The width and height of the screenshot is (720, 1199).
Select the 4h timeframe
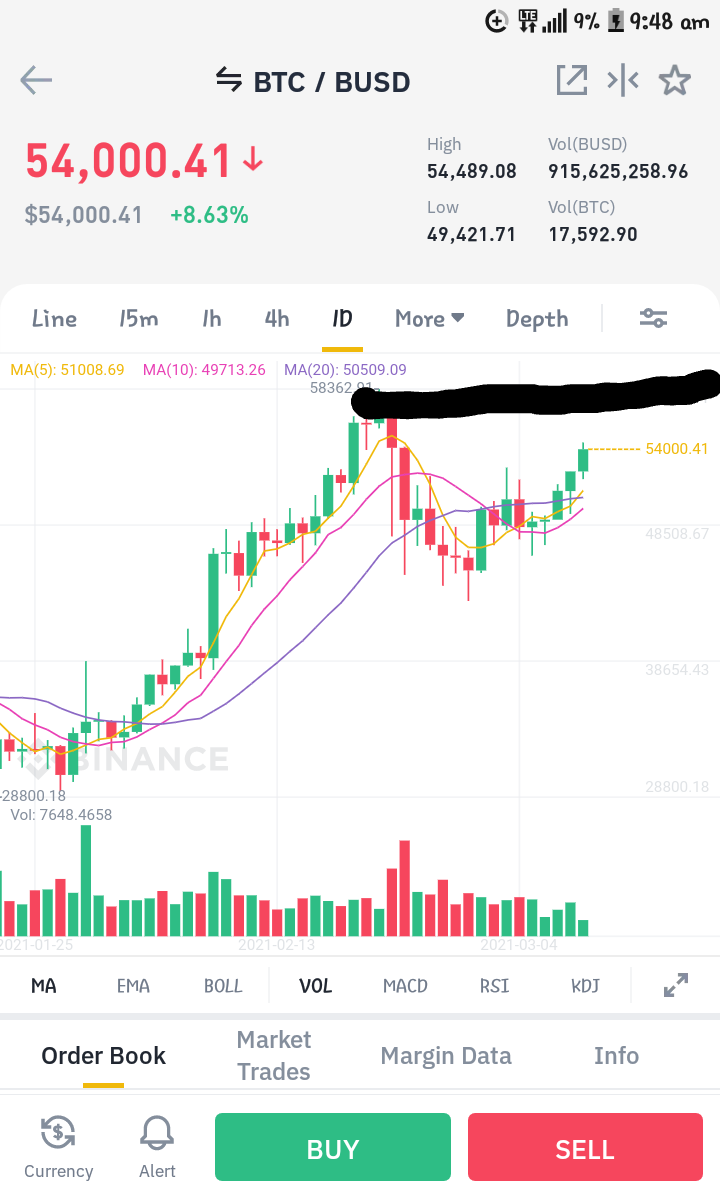point(277,318)
